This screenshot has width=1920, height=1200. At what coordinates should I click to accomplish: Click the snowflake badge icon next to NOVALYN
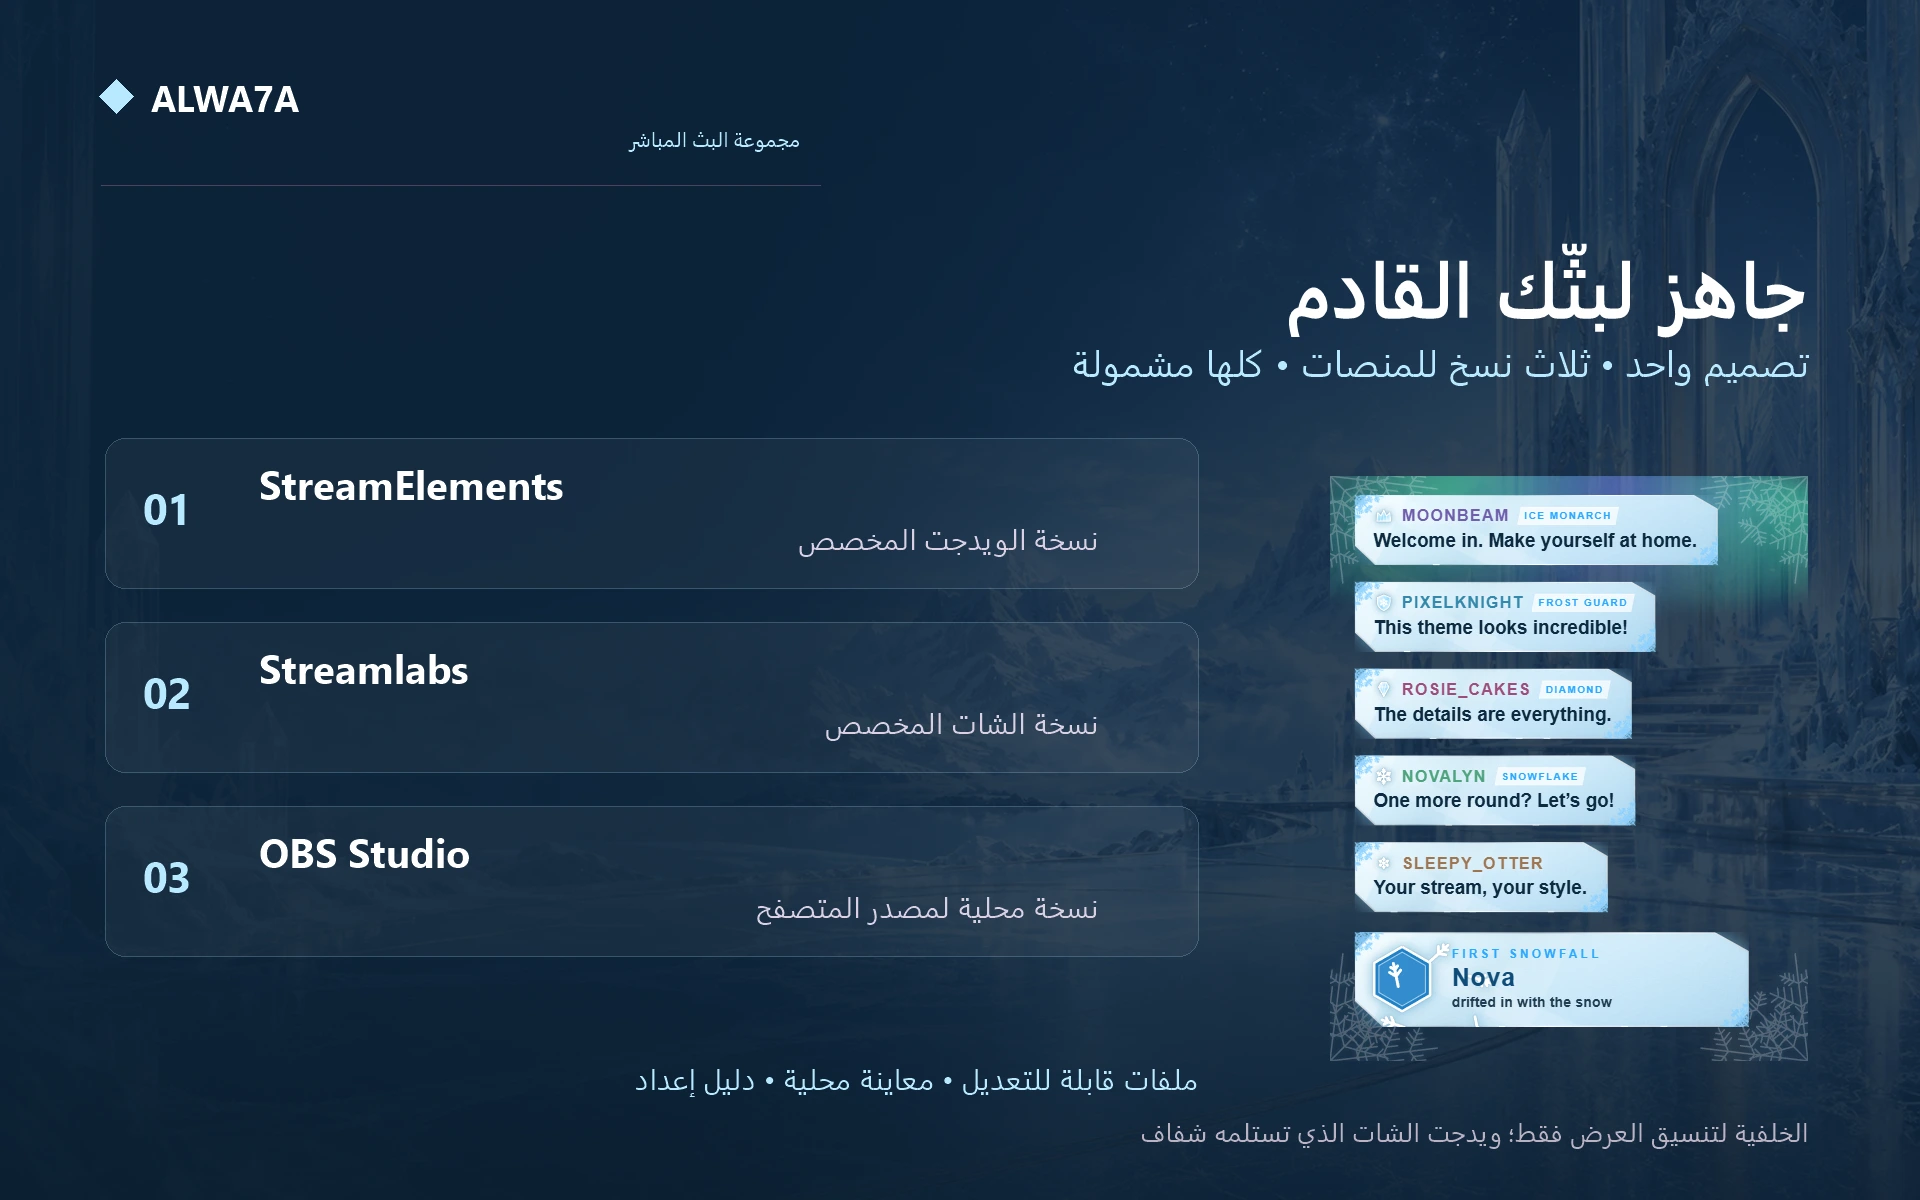[1384, 776]
